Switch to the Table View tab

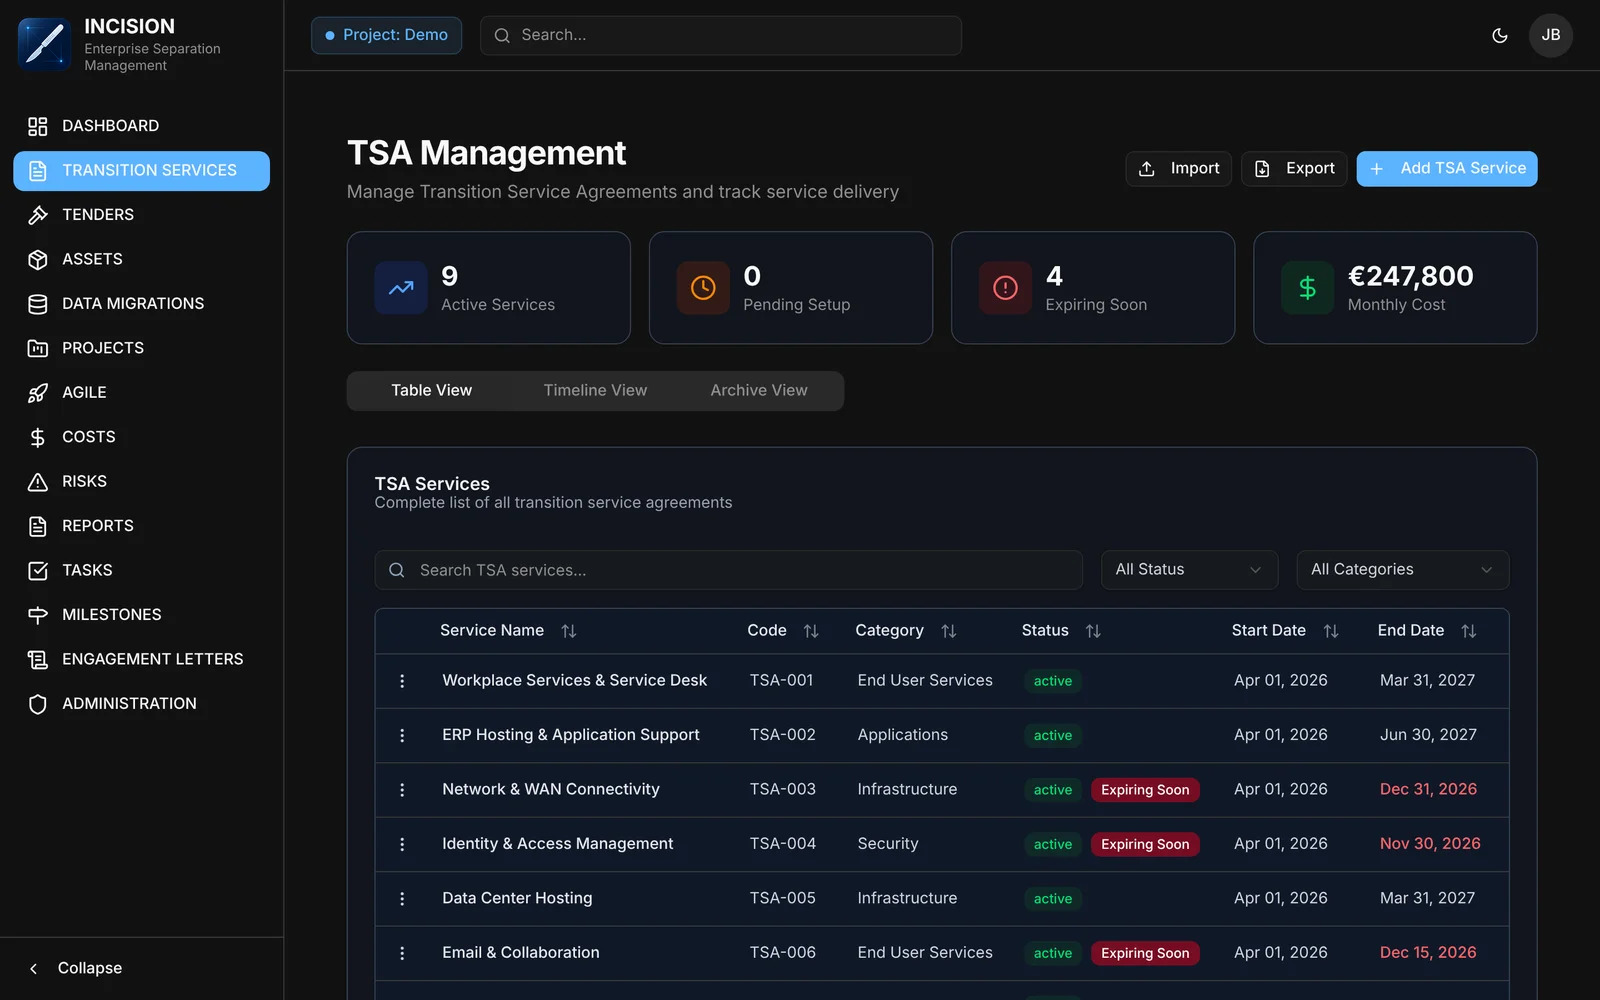431,391
